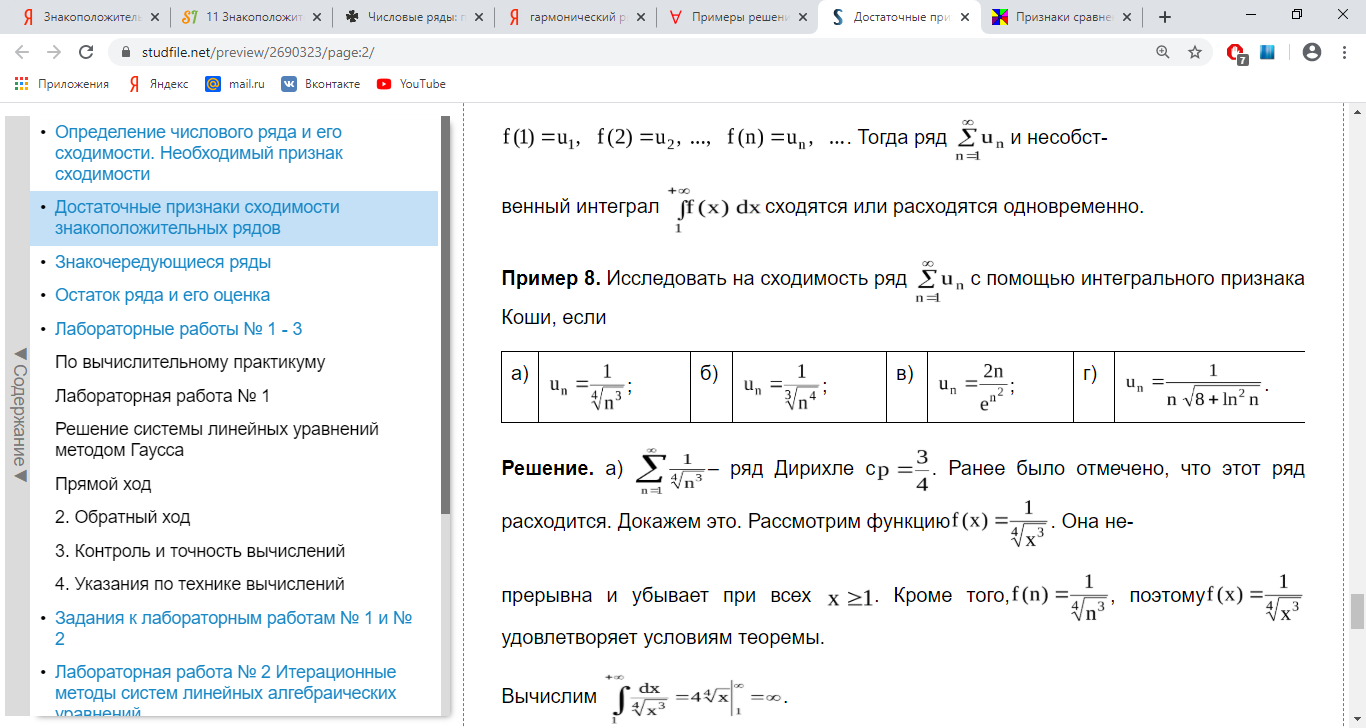This screenshot has height=728, width=1366.
Task: Reload the current page
Action: click(x=86, y=53)
